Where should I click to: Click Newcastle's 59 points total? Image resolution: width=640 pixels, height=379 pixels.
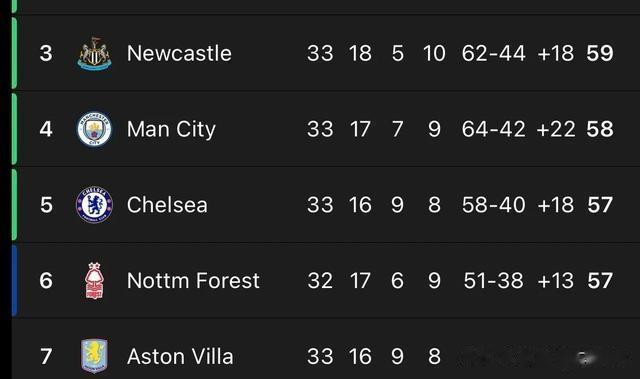click(600, 53)
